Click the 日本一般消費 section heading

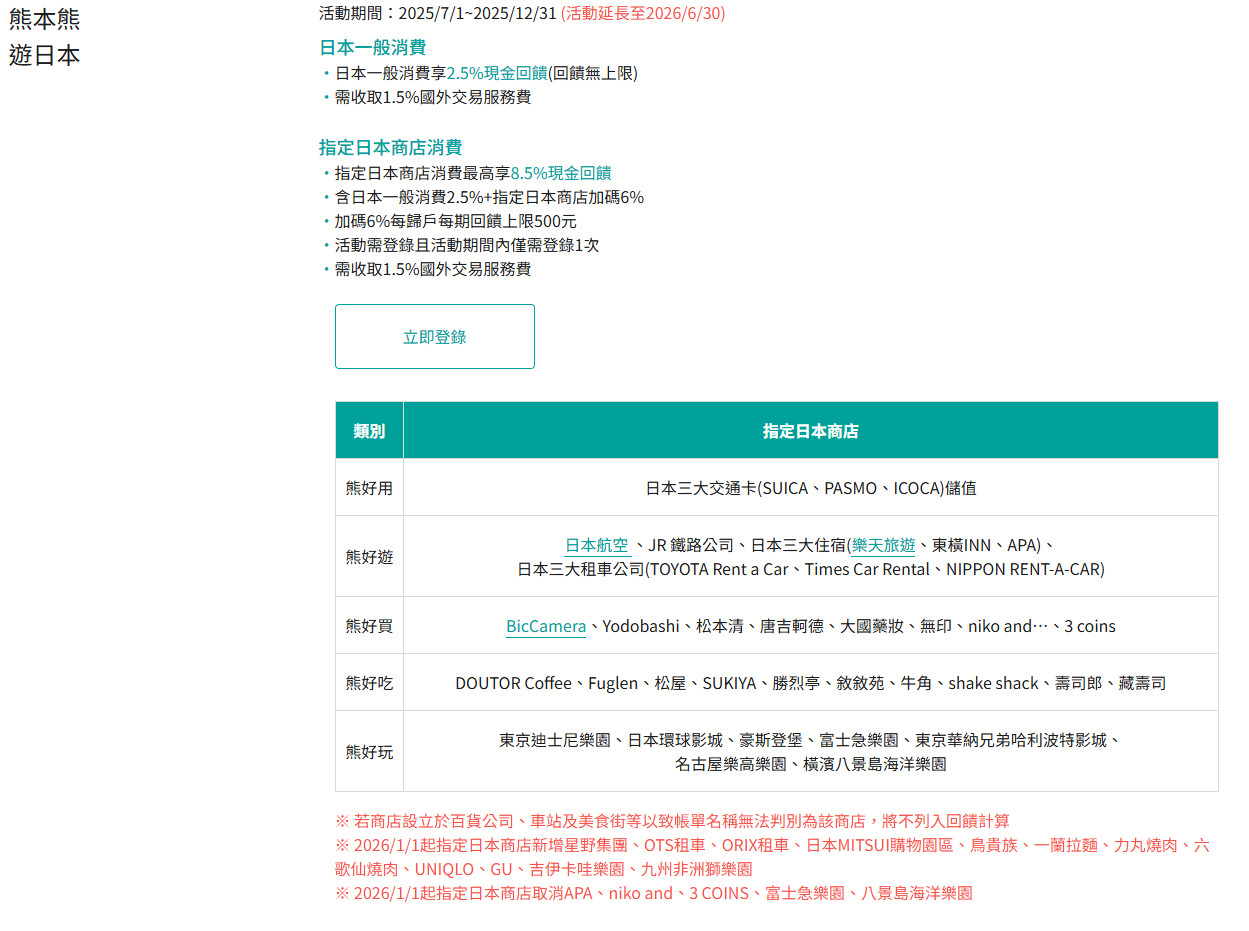pos(372,47)
